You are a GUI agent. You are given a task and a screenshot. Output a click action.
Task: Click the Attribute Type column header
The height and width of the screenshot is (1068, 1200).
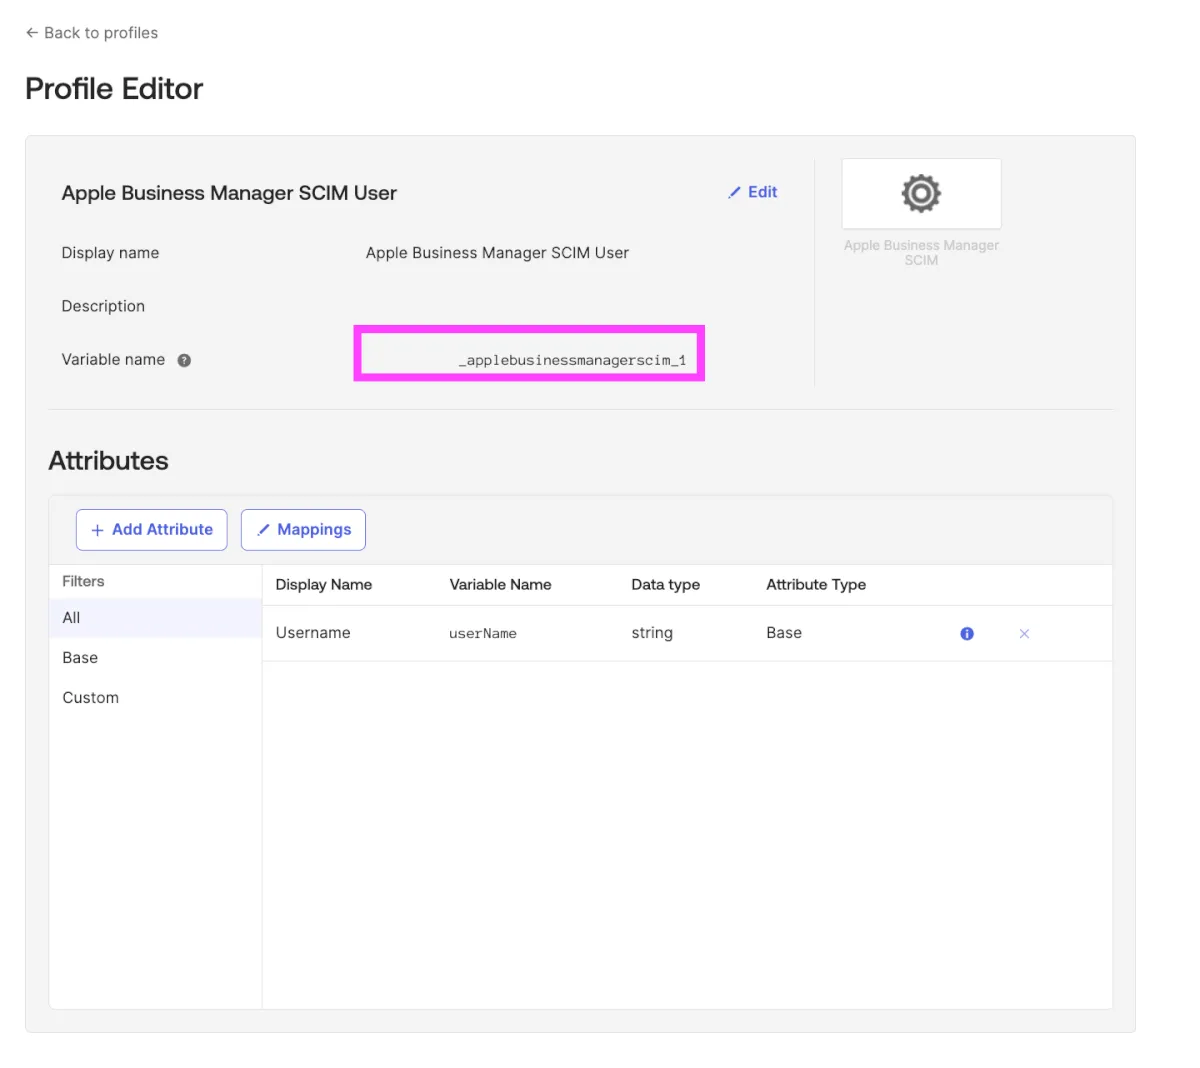click(816, 585)
